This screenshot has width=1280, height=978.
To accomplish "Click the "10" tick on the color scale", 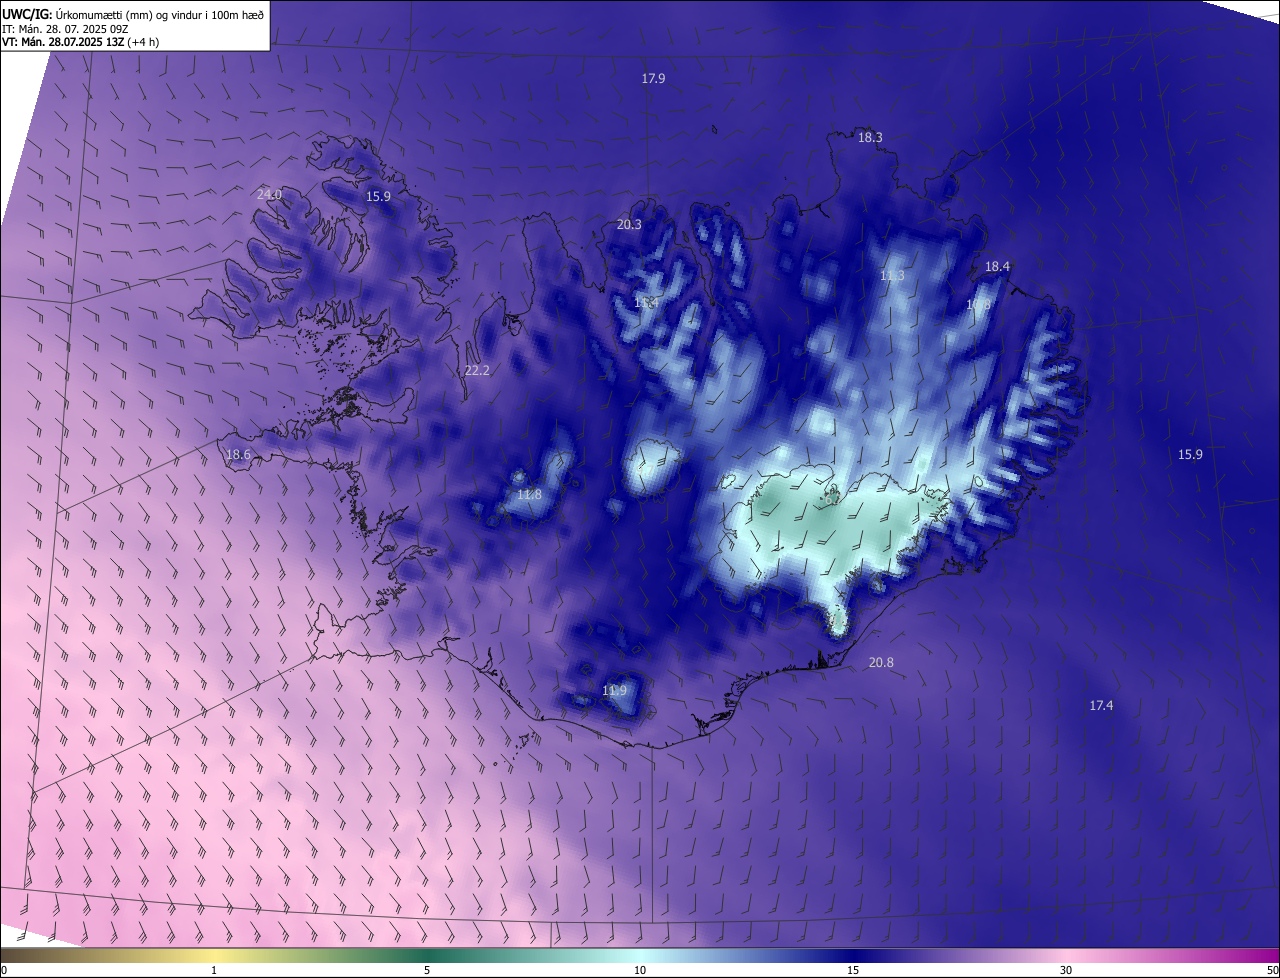I will pyautogui.click(x=640, y=970).
